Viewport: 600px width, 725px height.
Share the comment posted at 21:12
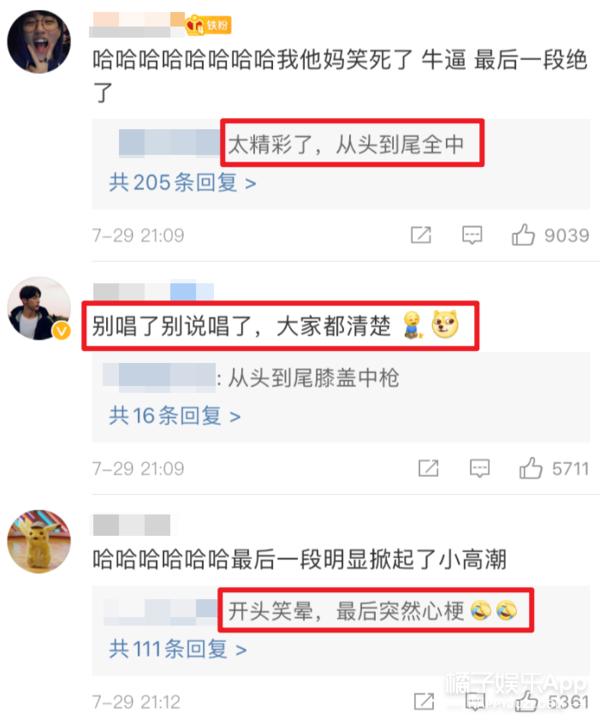[424, 701]
